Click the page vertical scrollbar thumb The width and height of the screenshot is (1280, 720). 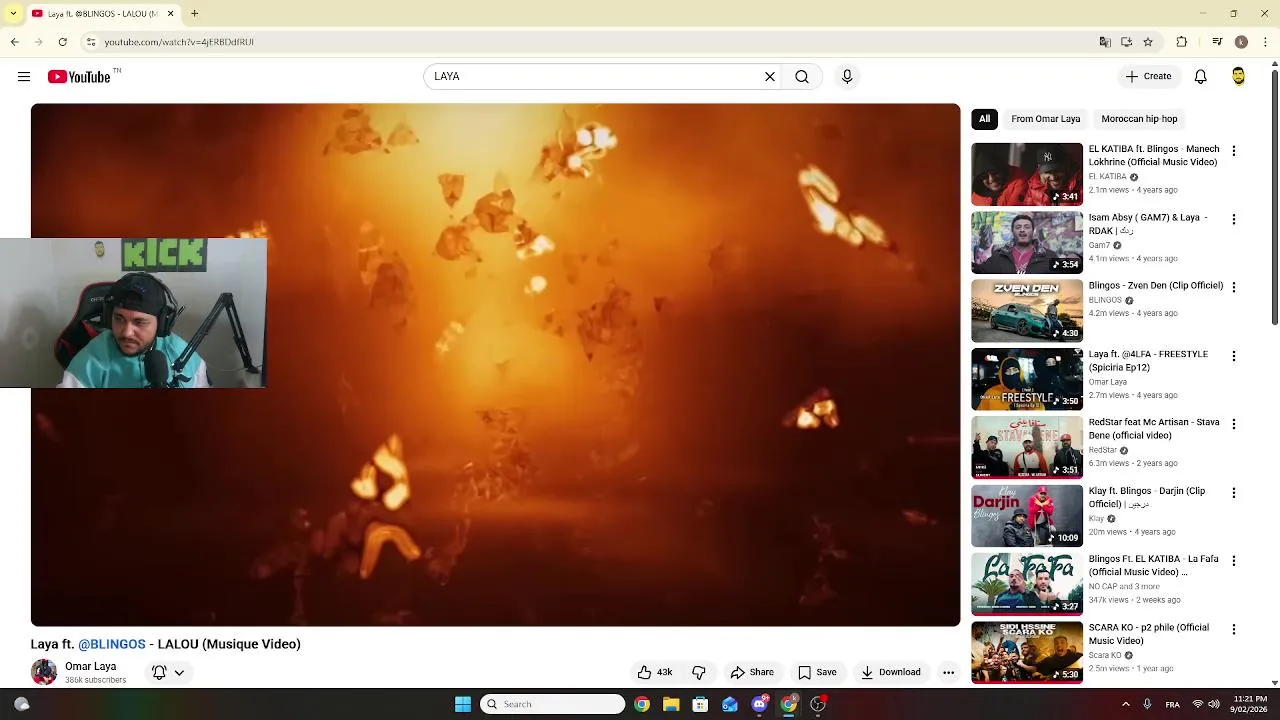[1274, 197]
